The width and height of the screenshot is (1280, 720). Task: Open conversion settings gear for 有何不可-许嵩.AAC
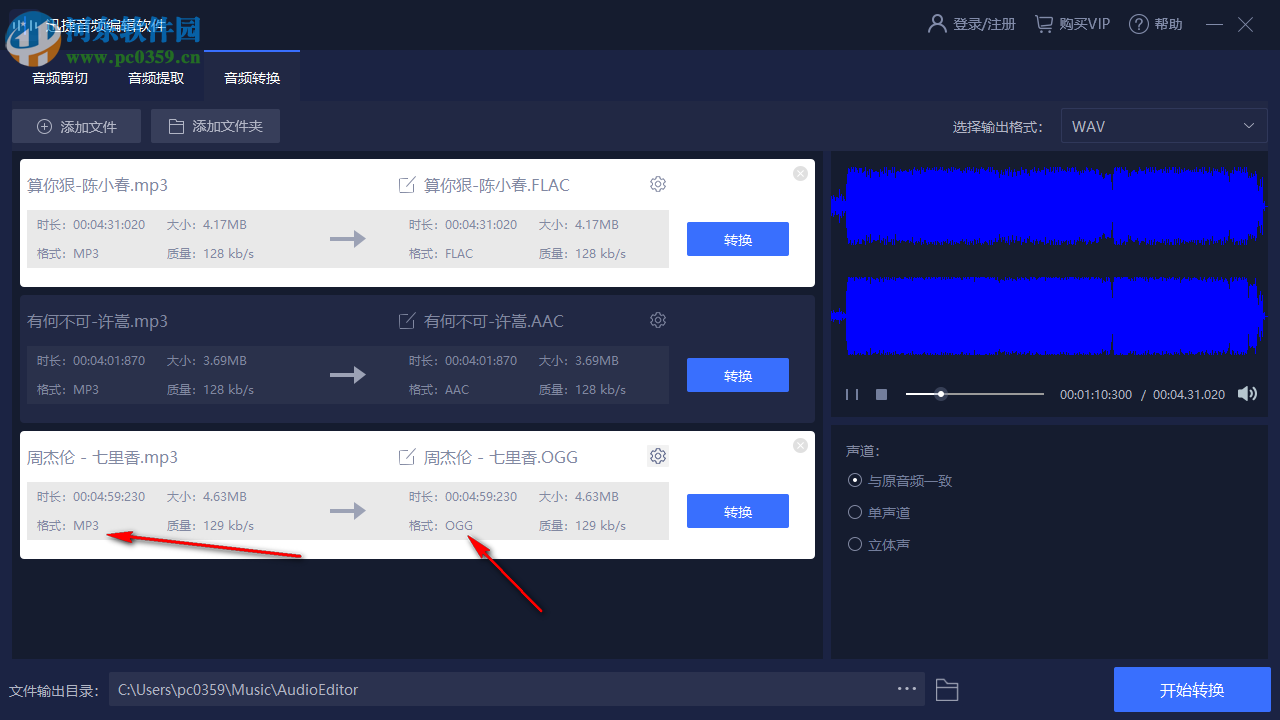coord(657,319)
